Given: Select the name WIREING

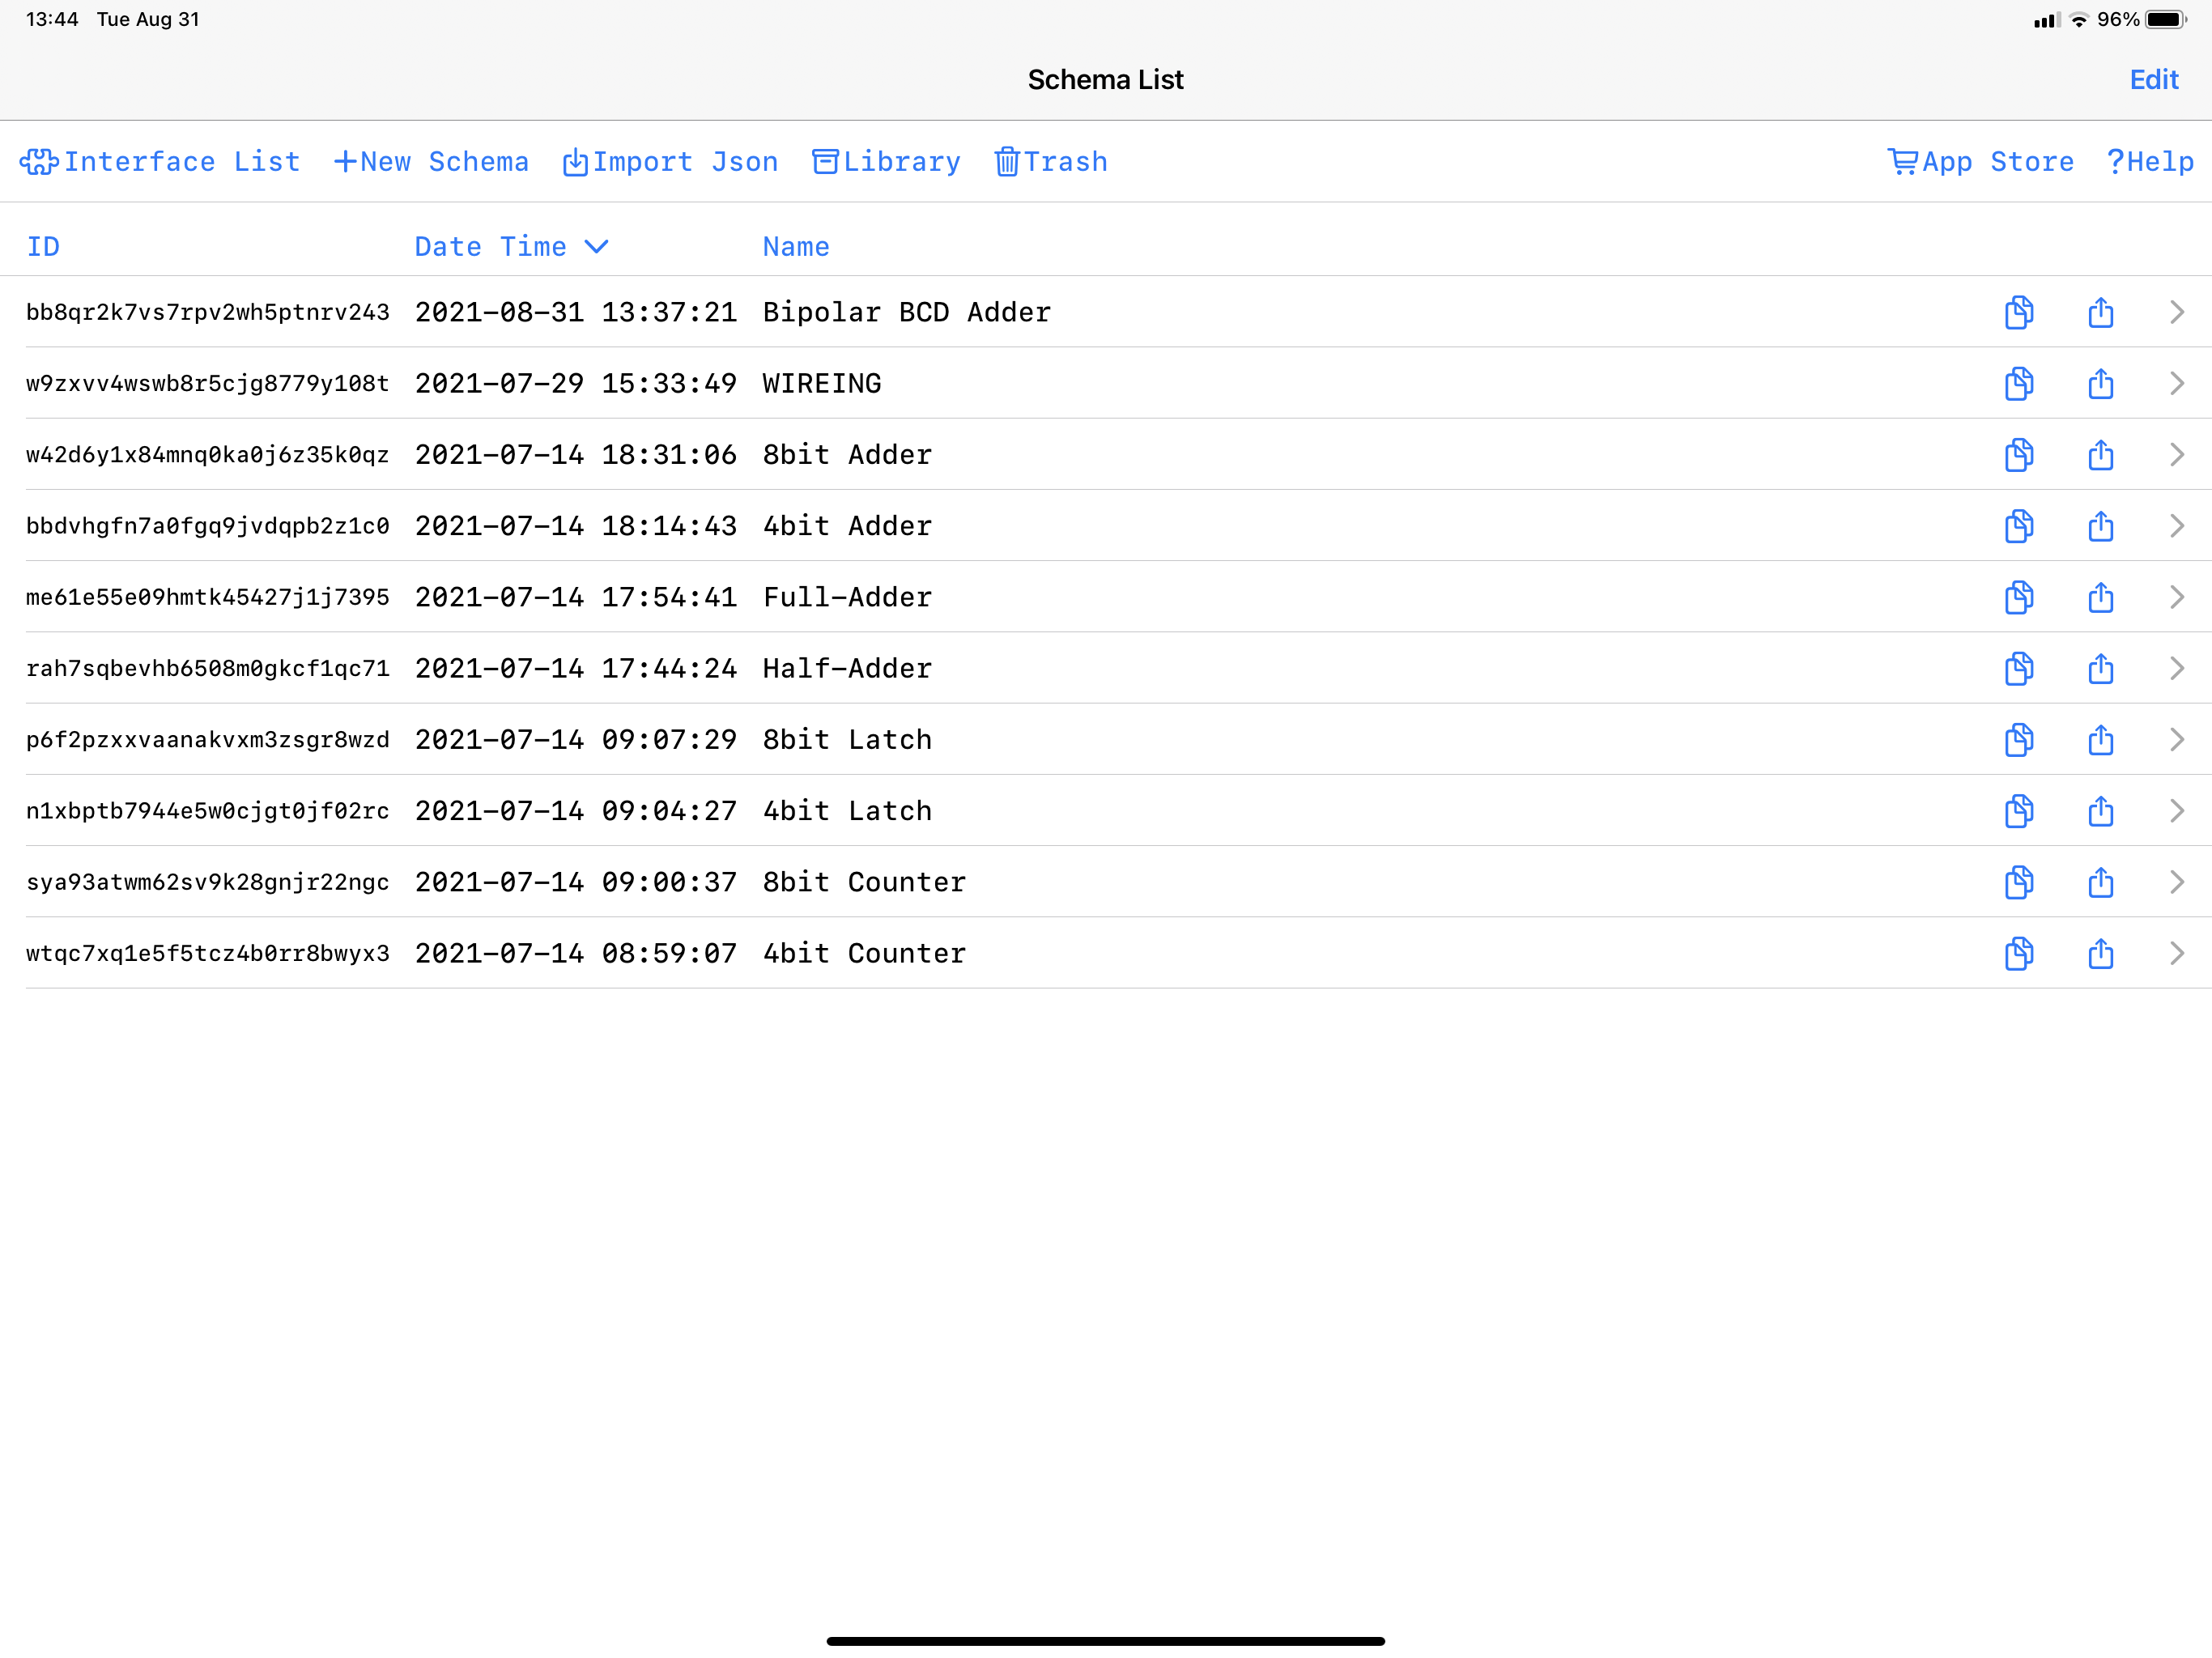Looking at the screenshot, I should pyautogui.click(x=822, y=383).
